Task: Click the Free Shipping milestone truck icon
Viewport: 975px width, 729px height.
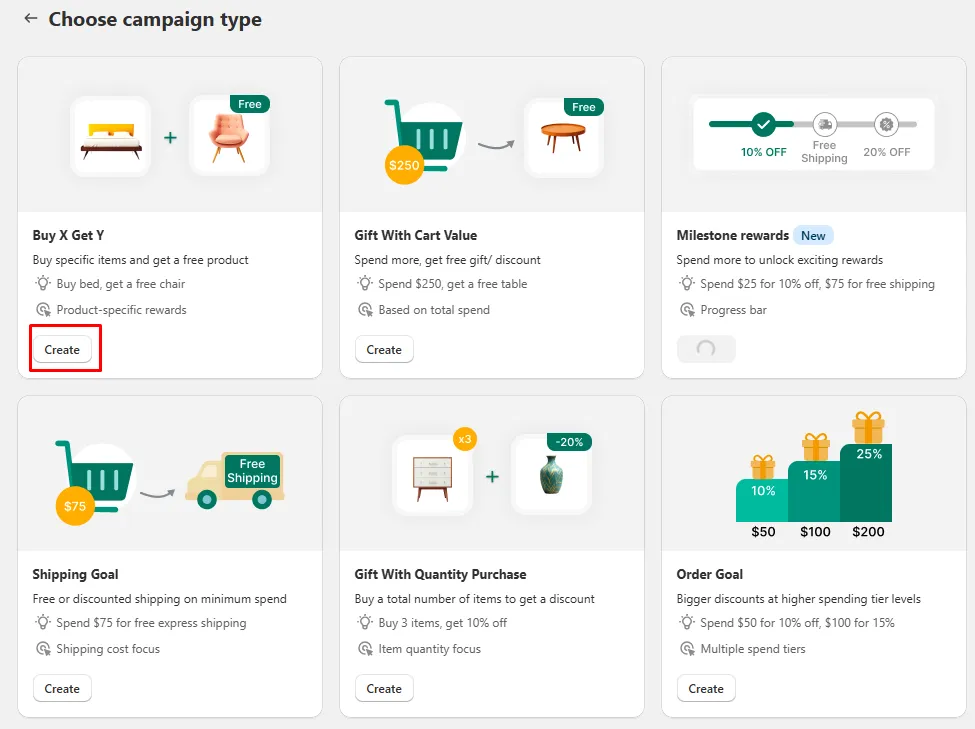Action: tap(824, 125)
